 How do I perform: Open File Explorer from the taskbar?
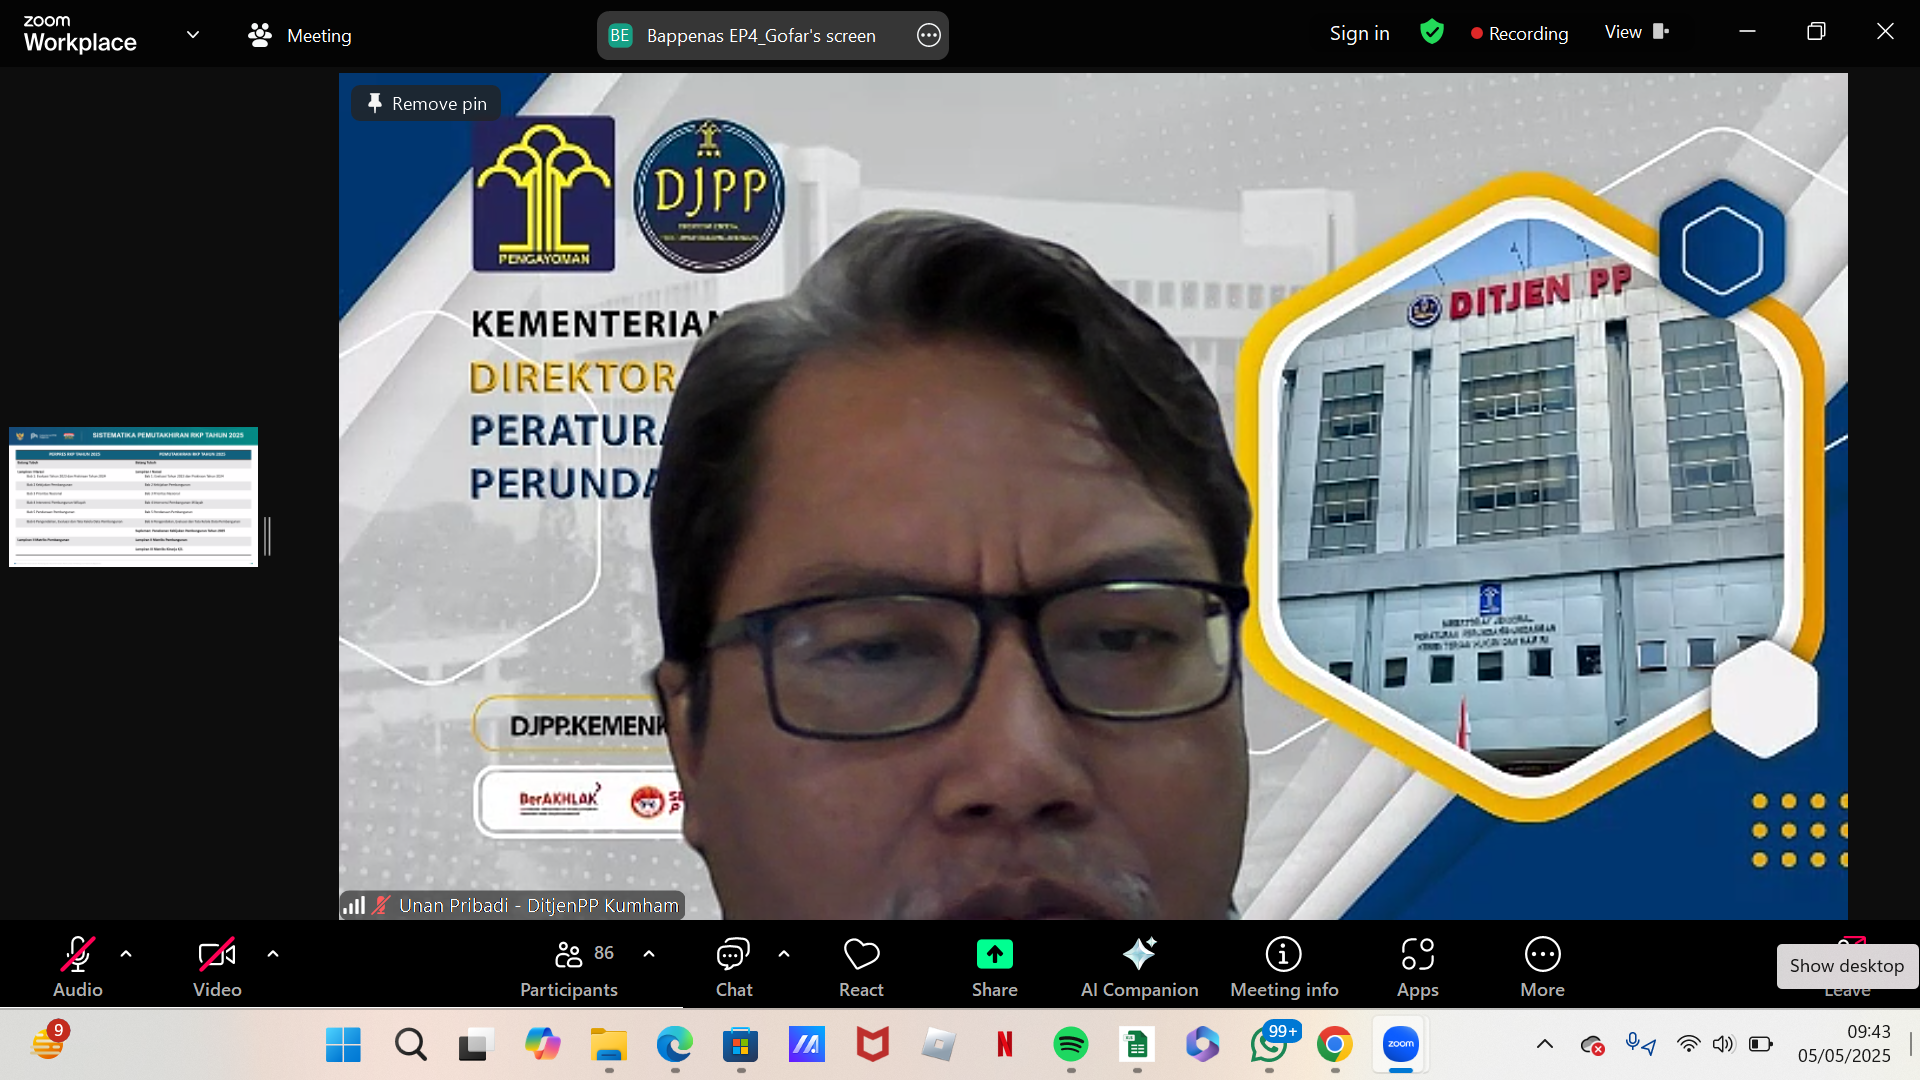608,1045
